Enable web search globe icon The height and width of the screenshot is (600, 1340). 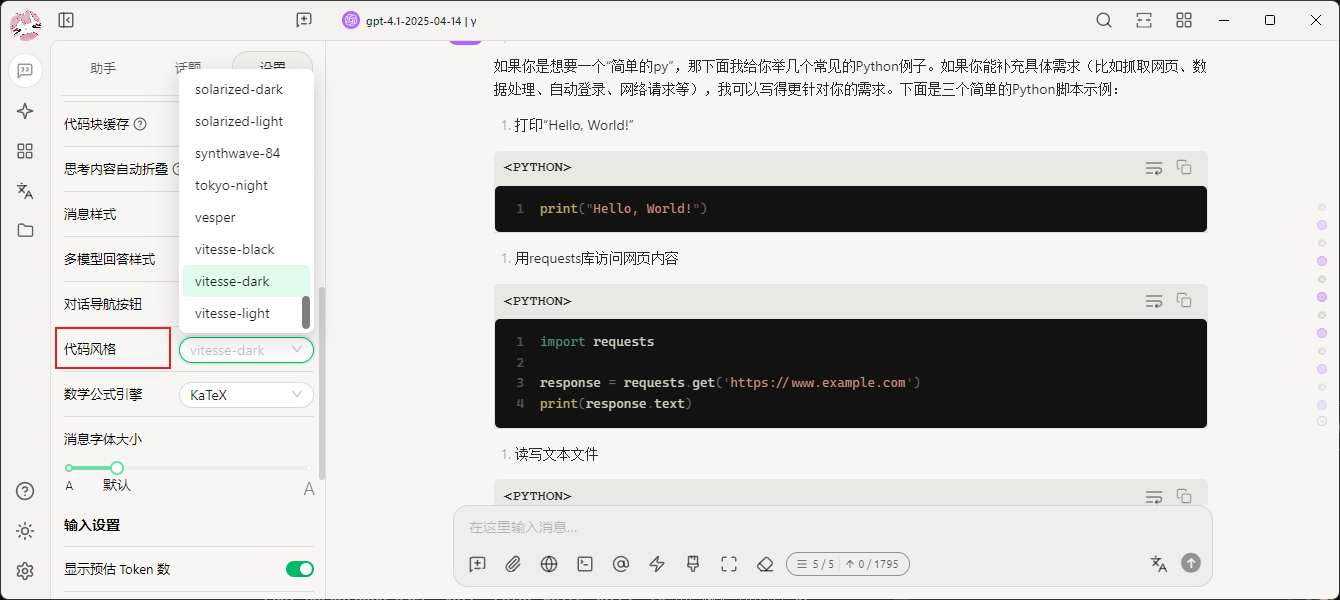[549, 564]
